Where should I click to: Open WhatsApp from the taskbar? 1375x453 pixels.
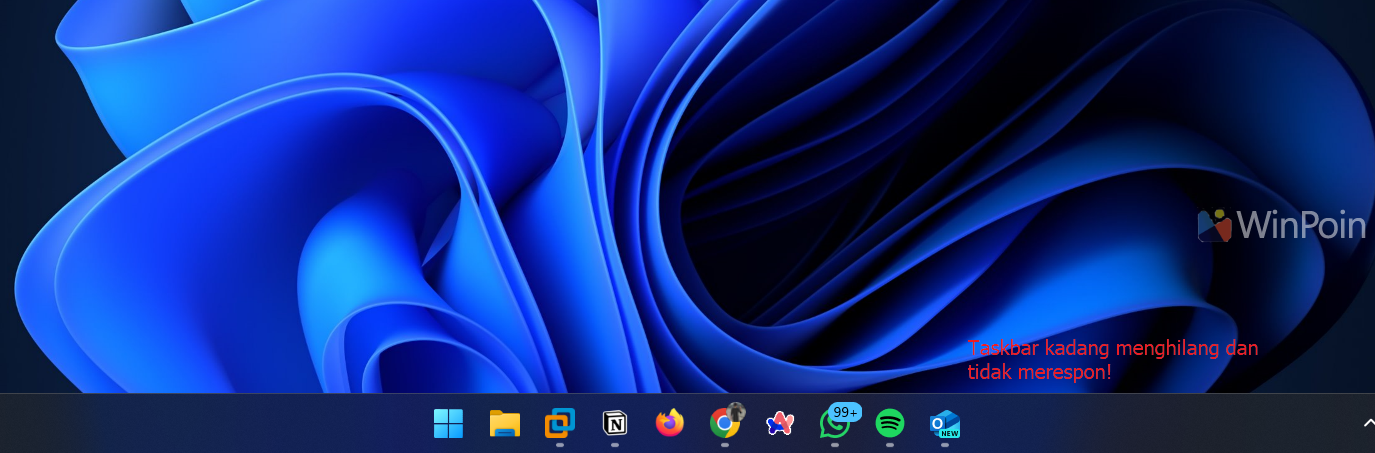pyautogui.click(x=833, y=425)
